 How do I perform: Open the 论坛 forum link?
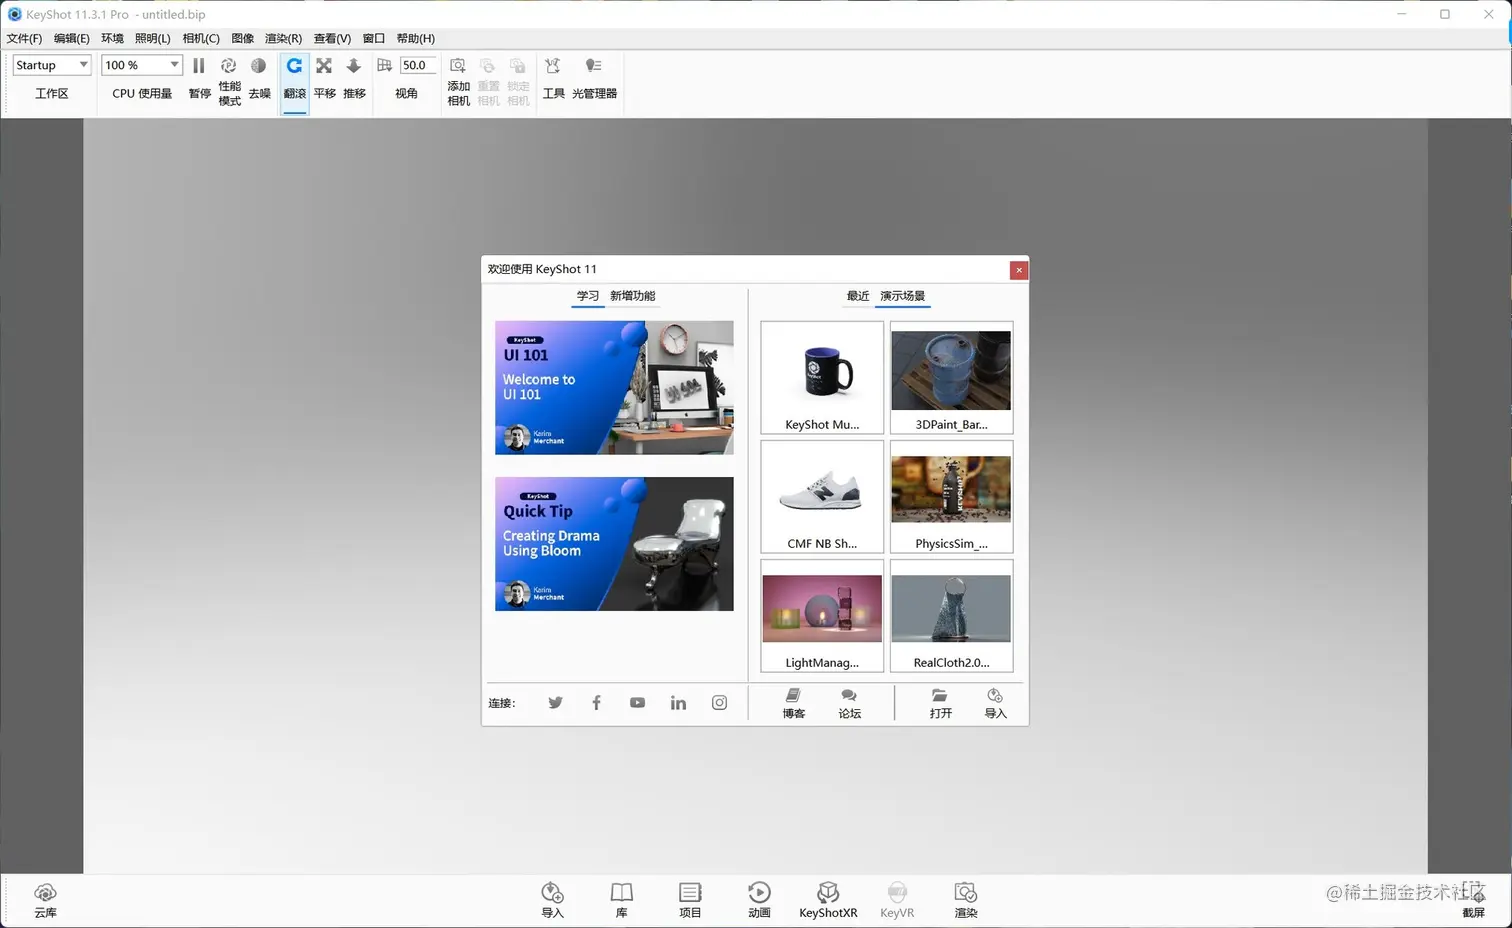[849, 703]
